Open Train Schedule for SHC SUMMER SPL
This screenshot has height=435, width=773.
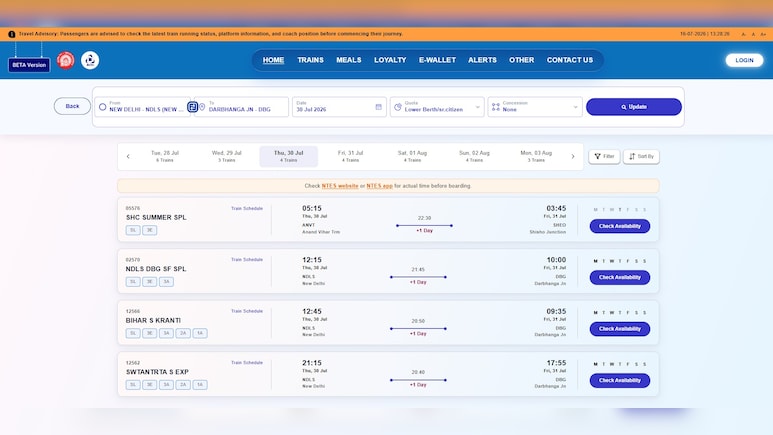pyautogui.click(x=247, y=209)
